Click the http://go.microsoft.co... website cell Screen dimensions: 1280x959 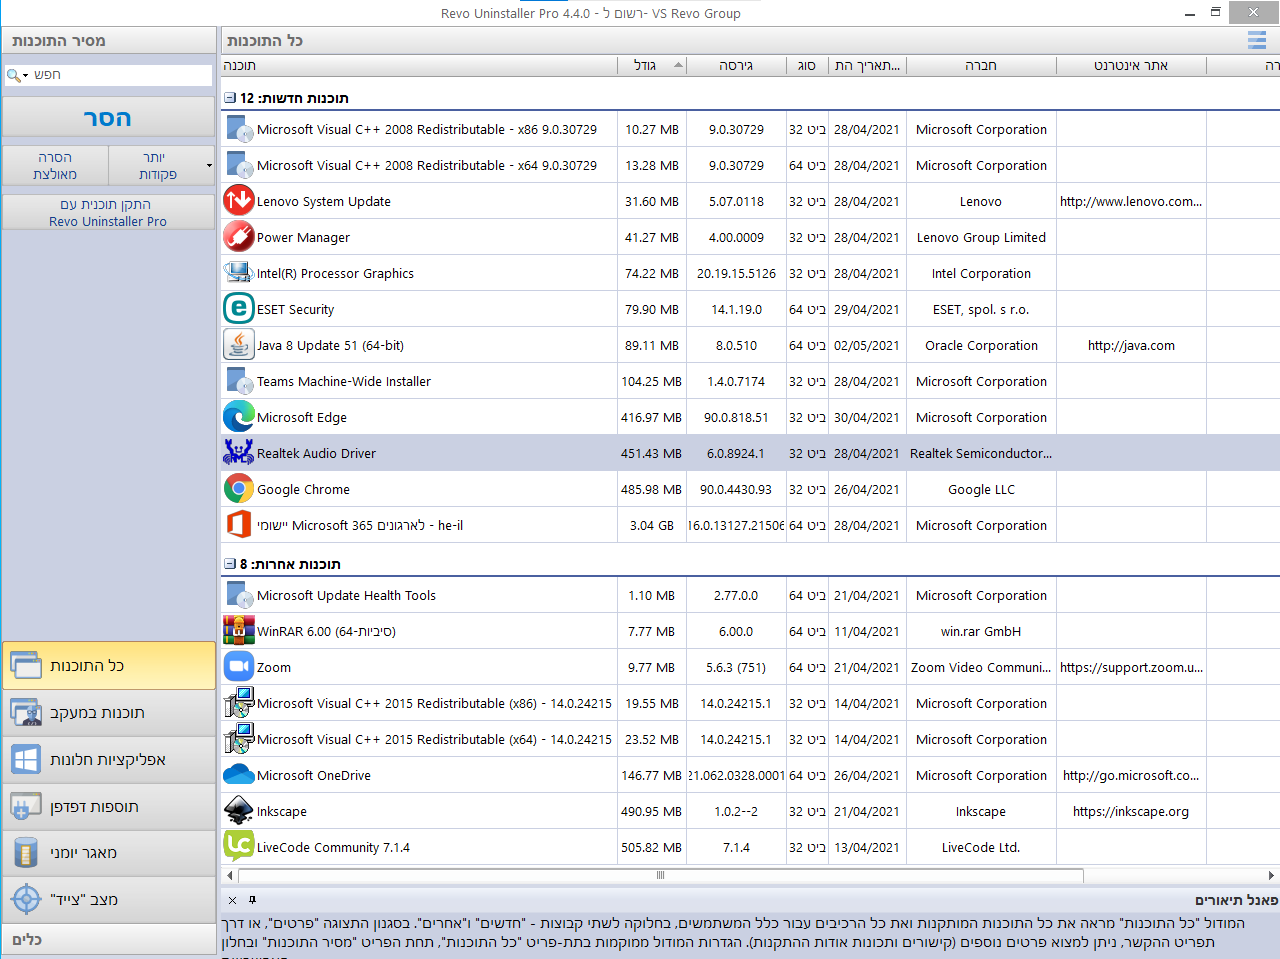[1131, 775]
